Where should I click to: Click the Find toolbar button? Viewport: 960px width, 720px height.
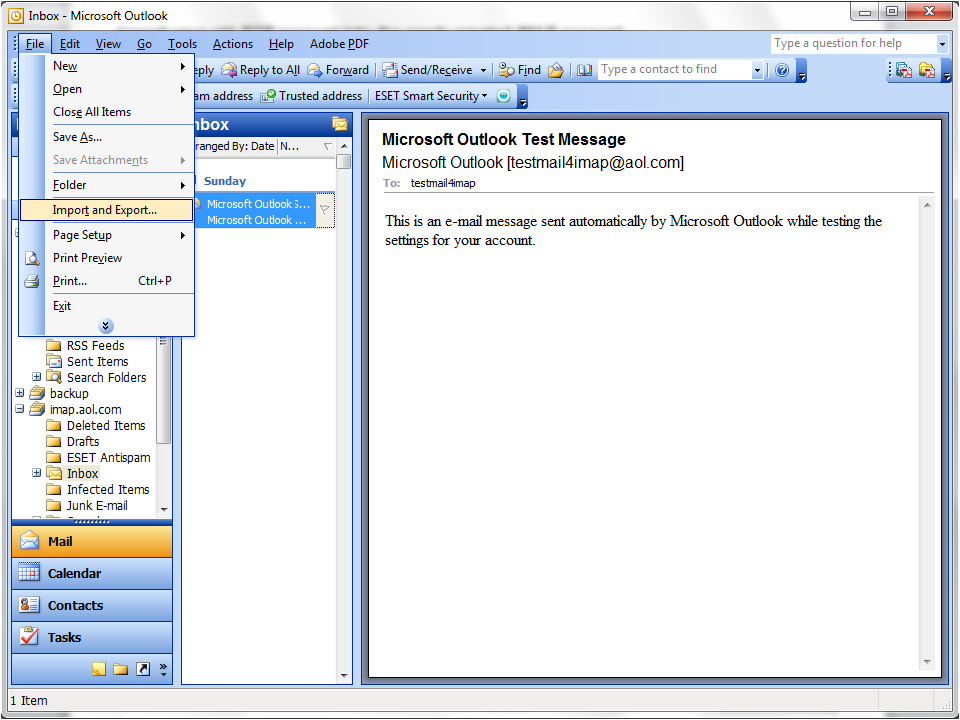point(520,70)
